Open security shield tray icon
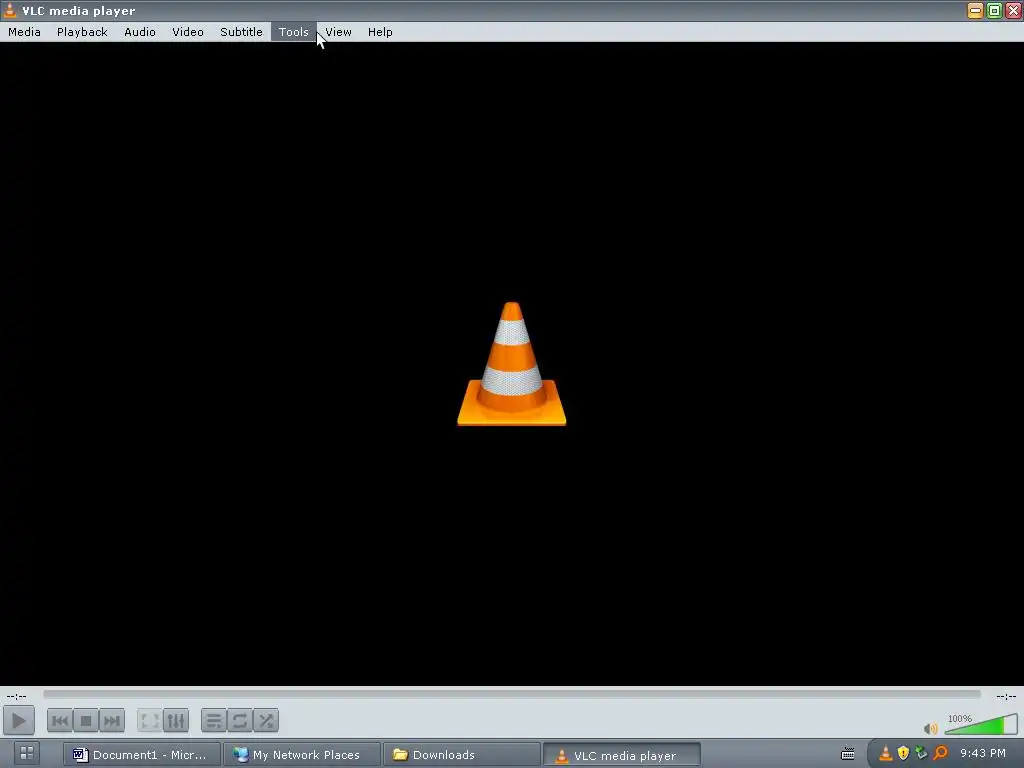 [904, 754]
